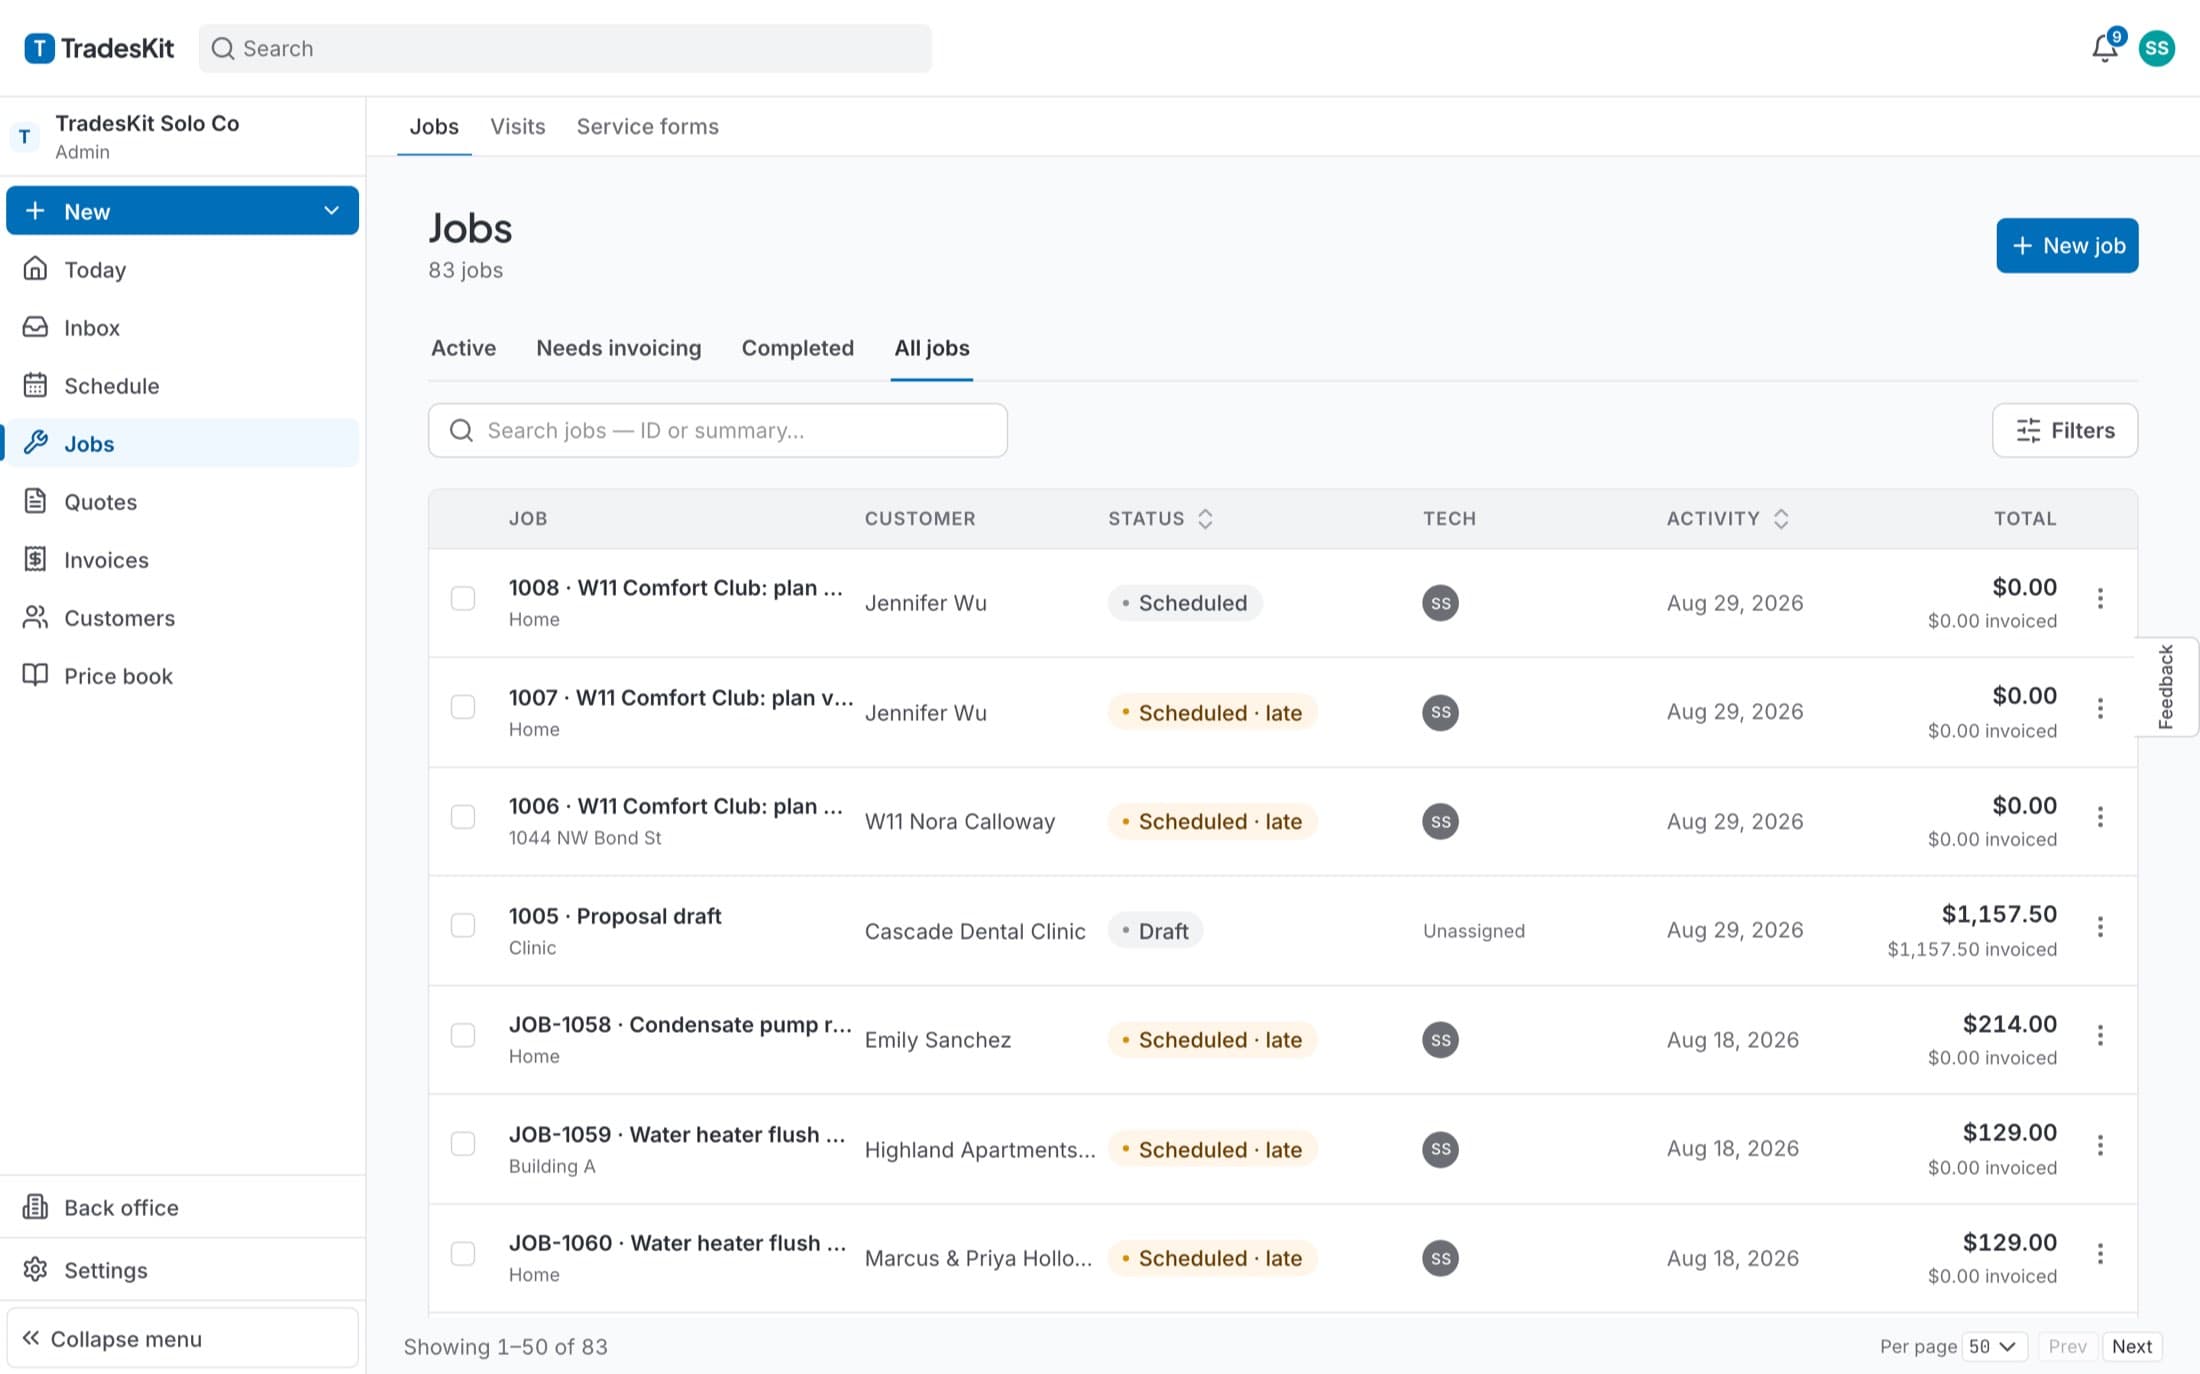
Task: Click the TradesKit logo
Action: click(99, 48)
